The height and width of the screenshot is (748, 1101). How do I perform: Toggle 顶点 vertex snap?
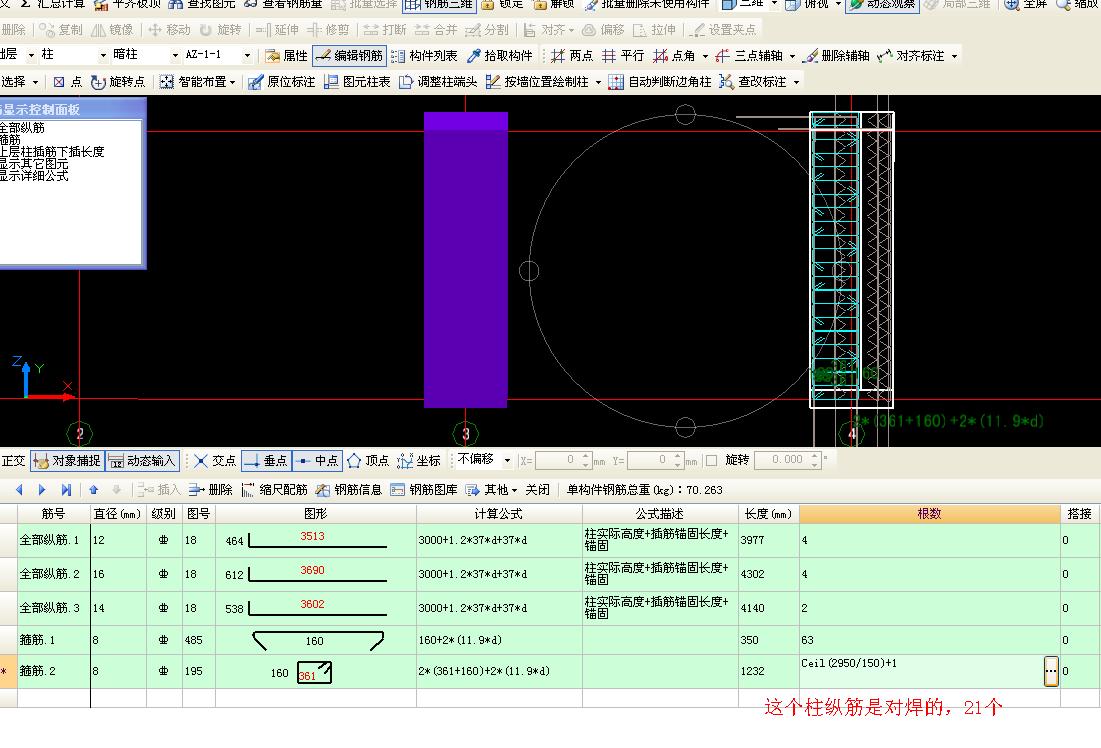(368, 461)
